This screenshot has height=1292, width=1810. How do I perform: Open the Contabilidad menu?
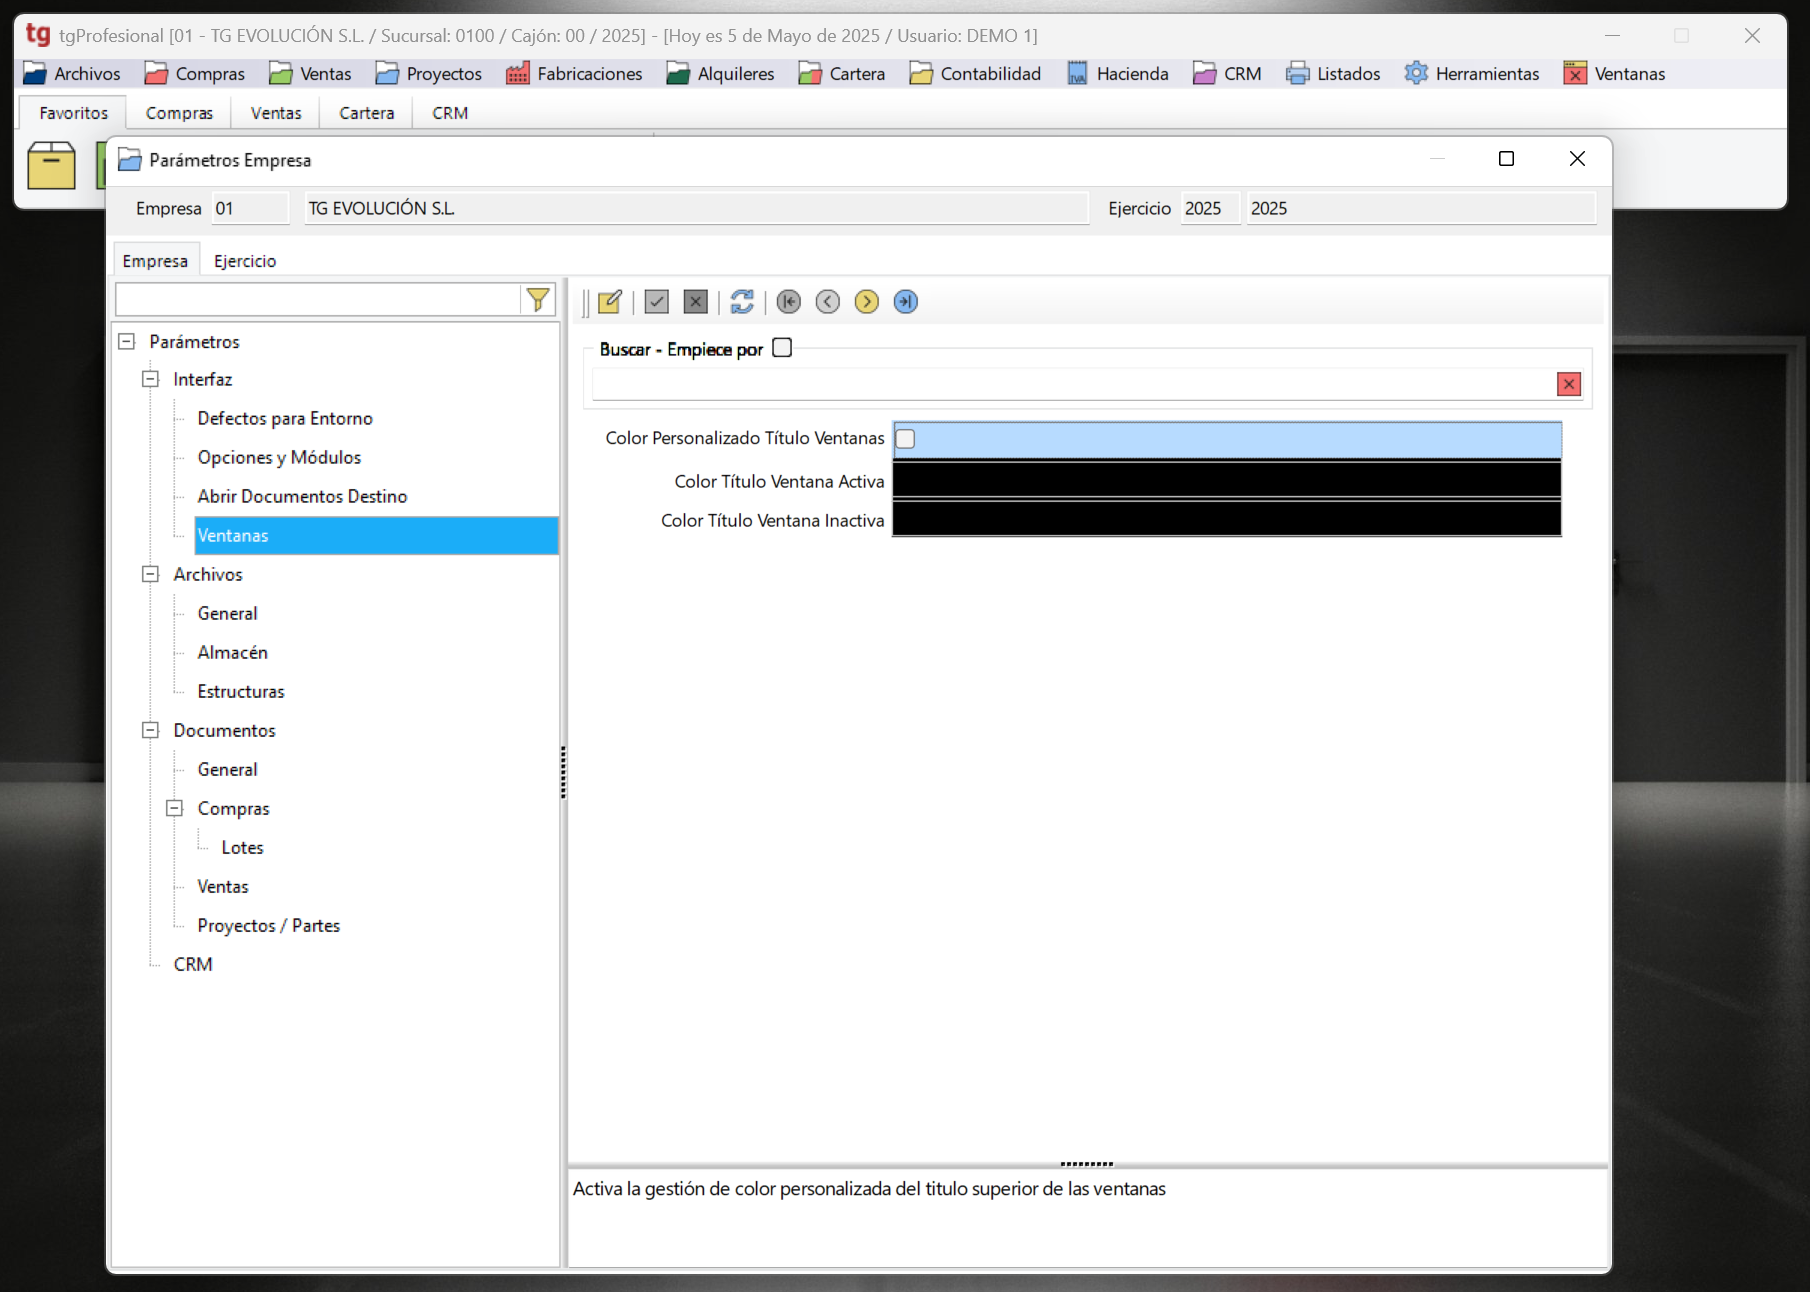(x=976, y=74)
